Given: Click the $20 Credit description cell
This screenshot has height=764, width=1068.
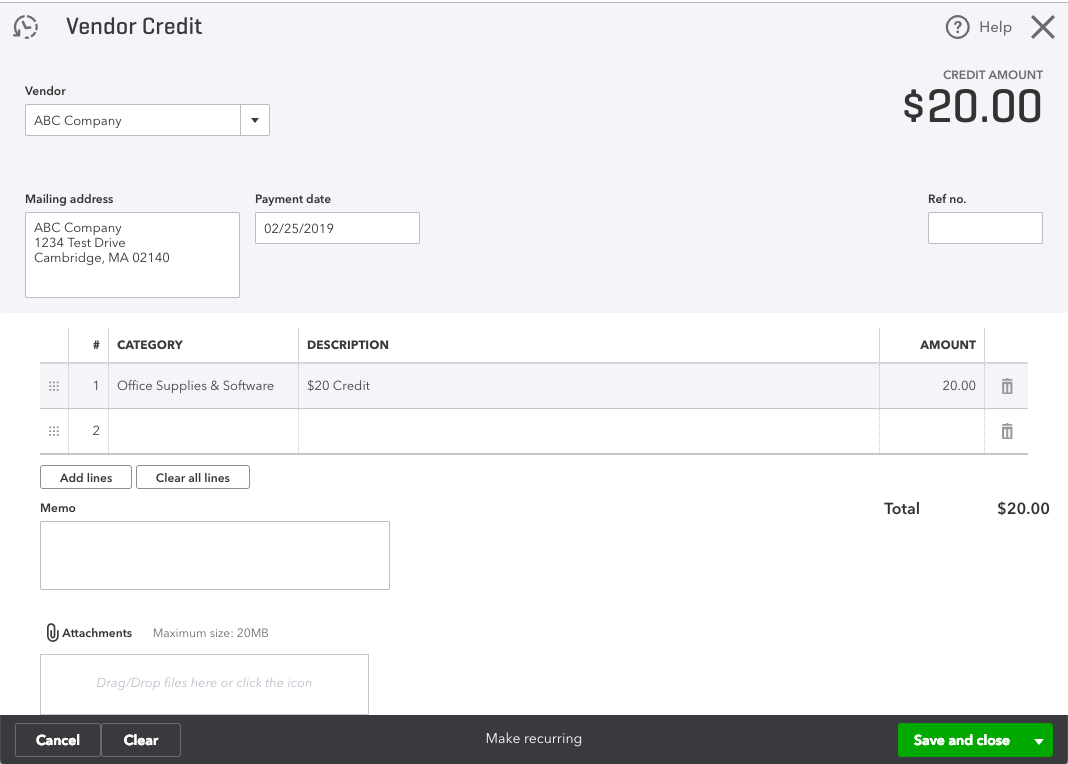Looking at the screenshot, I should coord(588,386).
